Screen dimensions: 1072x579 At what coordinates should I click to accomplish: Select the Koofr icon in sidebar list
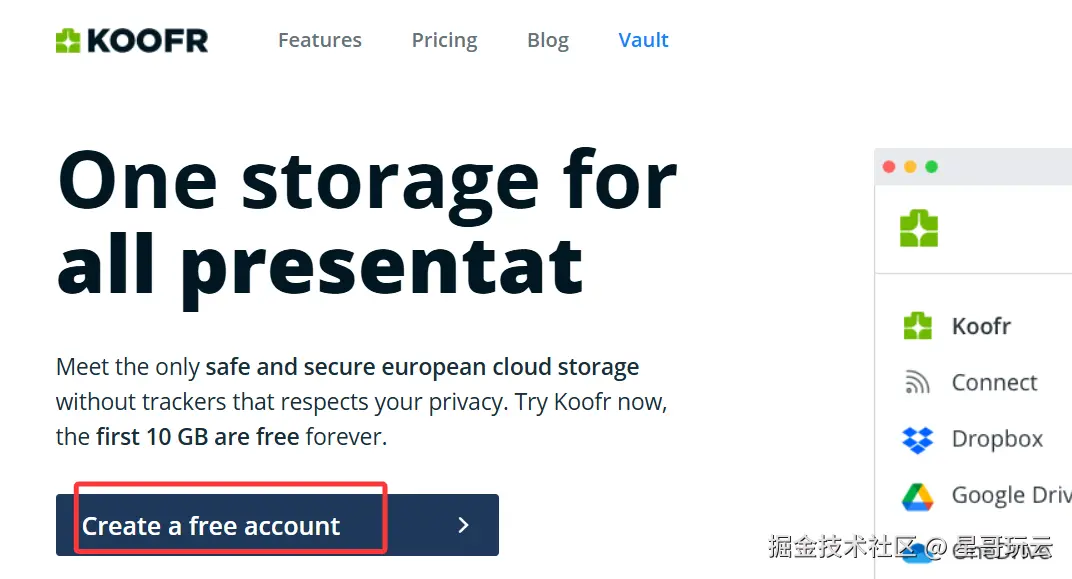[917, 326]
